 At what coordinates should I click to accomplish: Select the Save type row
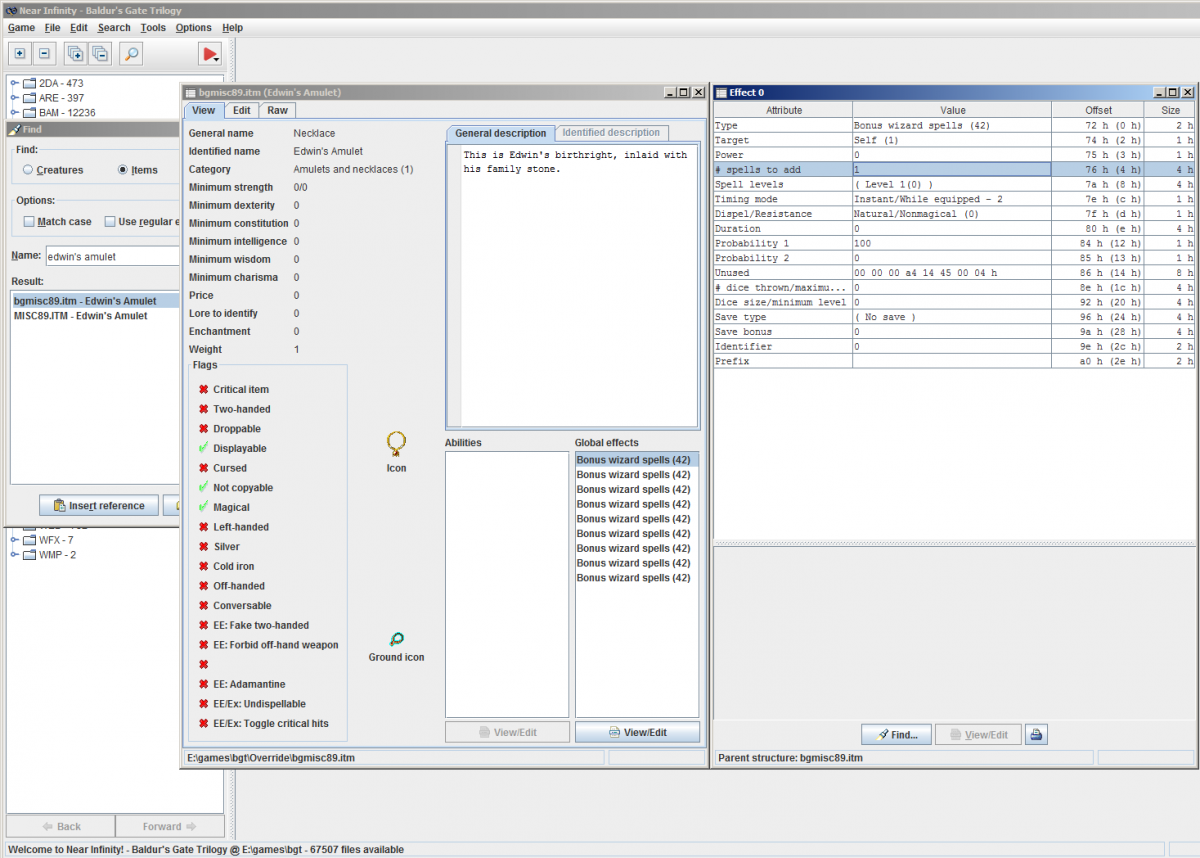point(954,317)
